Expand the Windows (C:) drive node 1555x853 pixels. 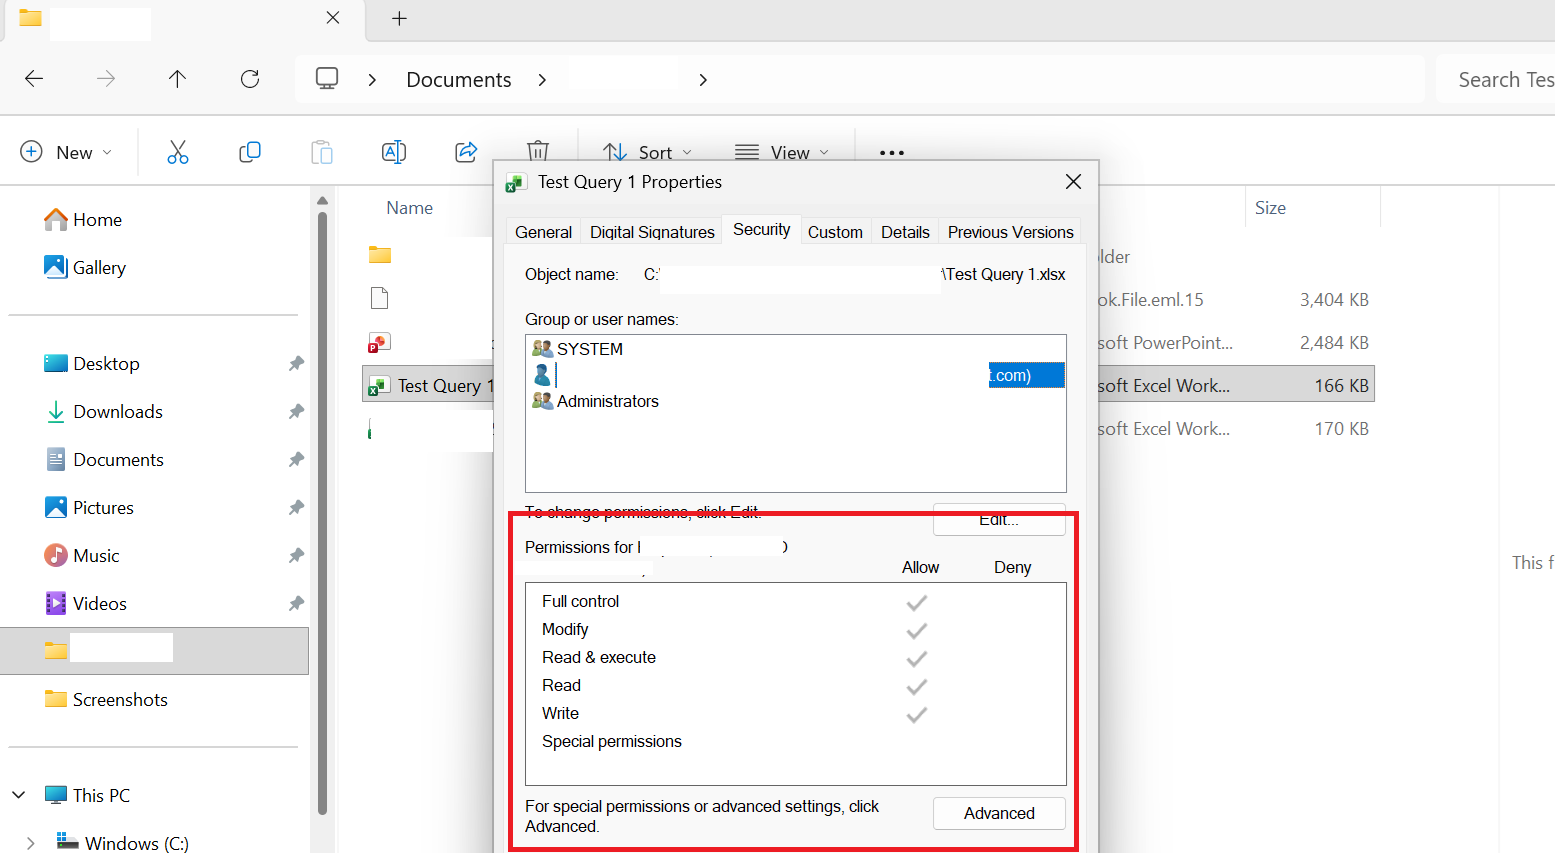pos(31,843)
